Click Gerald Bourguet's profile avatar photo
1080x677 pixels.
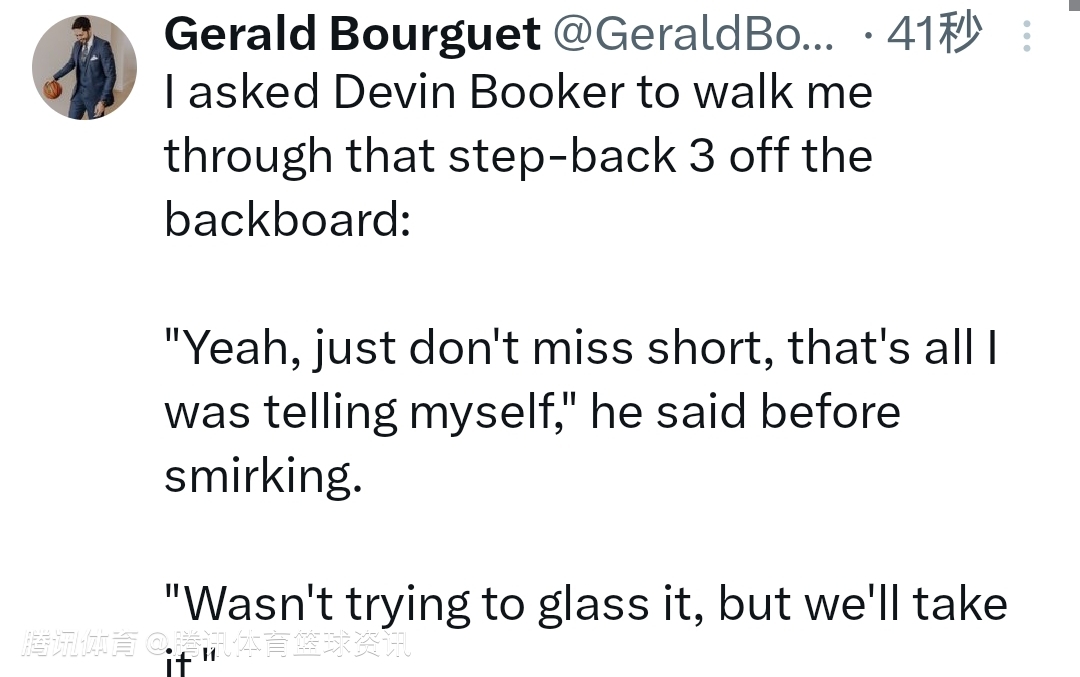(x=84, y=68)
